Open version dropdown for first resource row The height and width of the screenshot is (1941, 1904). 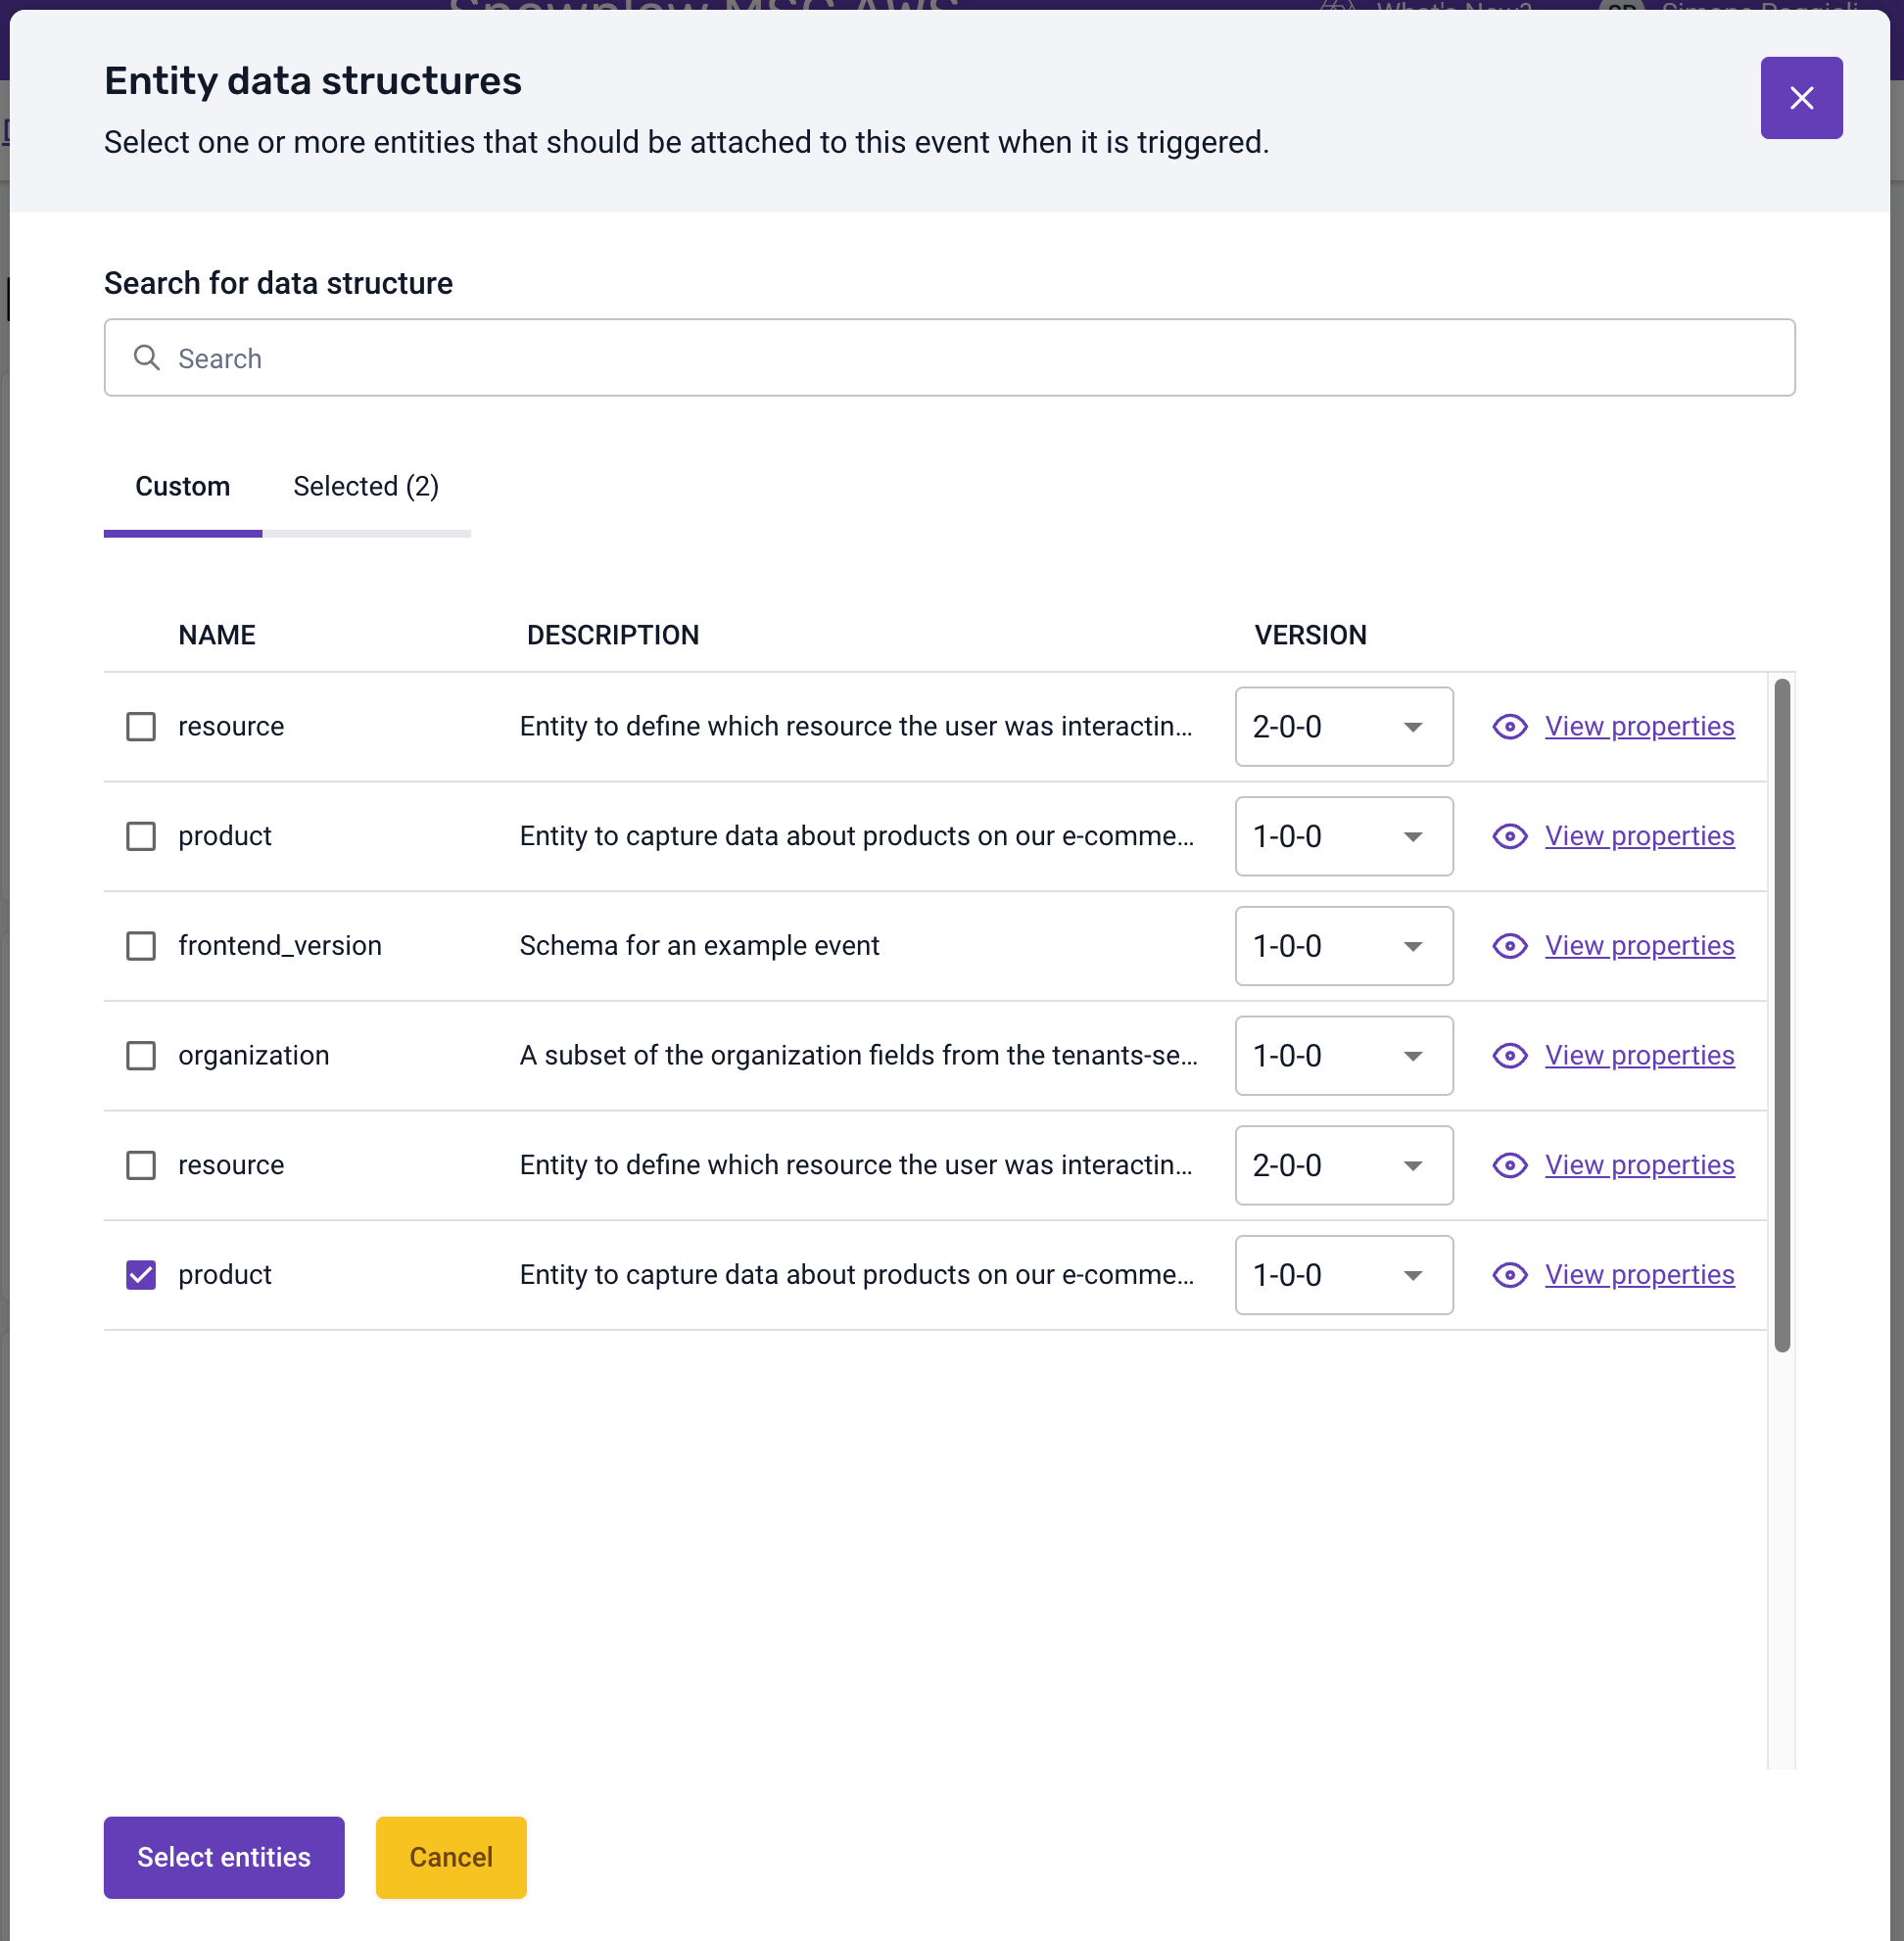coord(1343,727)
